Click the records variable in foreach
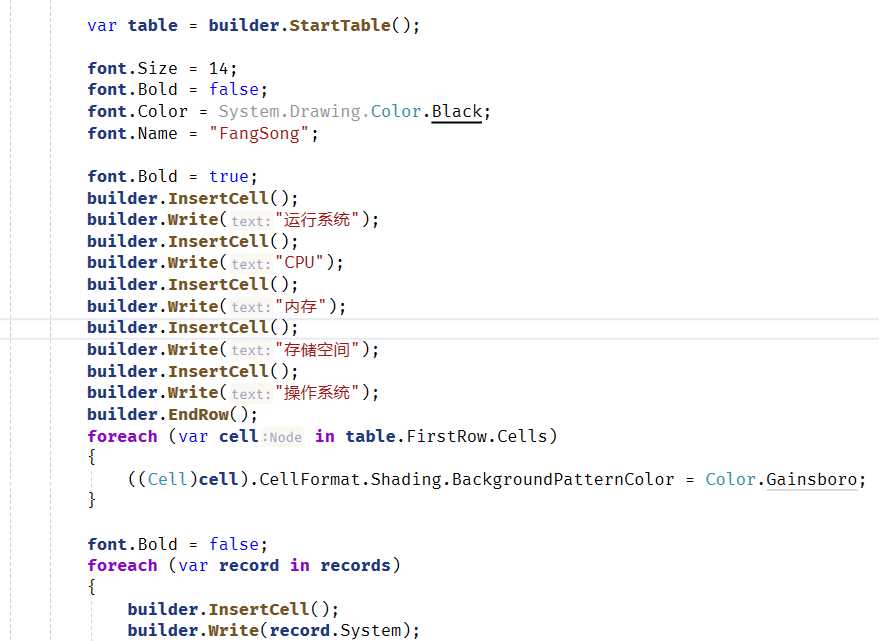This screenshot has height=641, width=879. click(355, 565)
